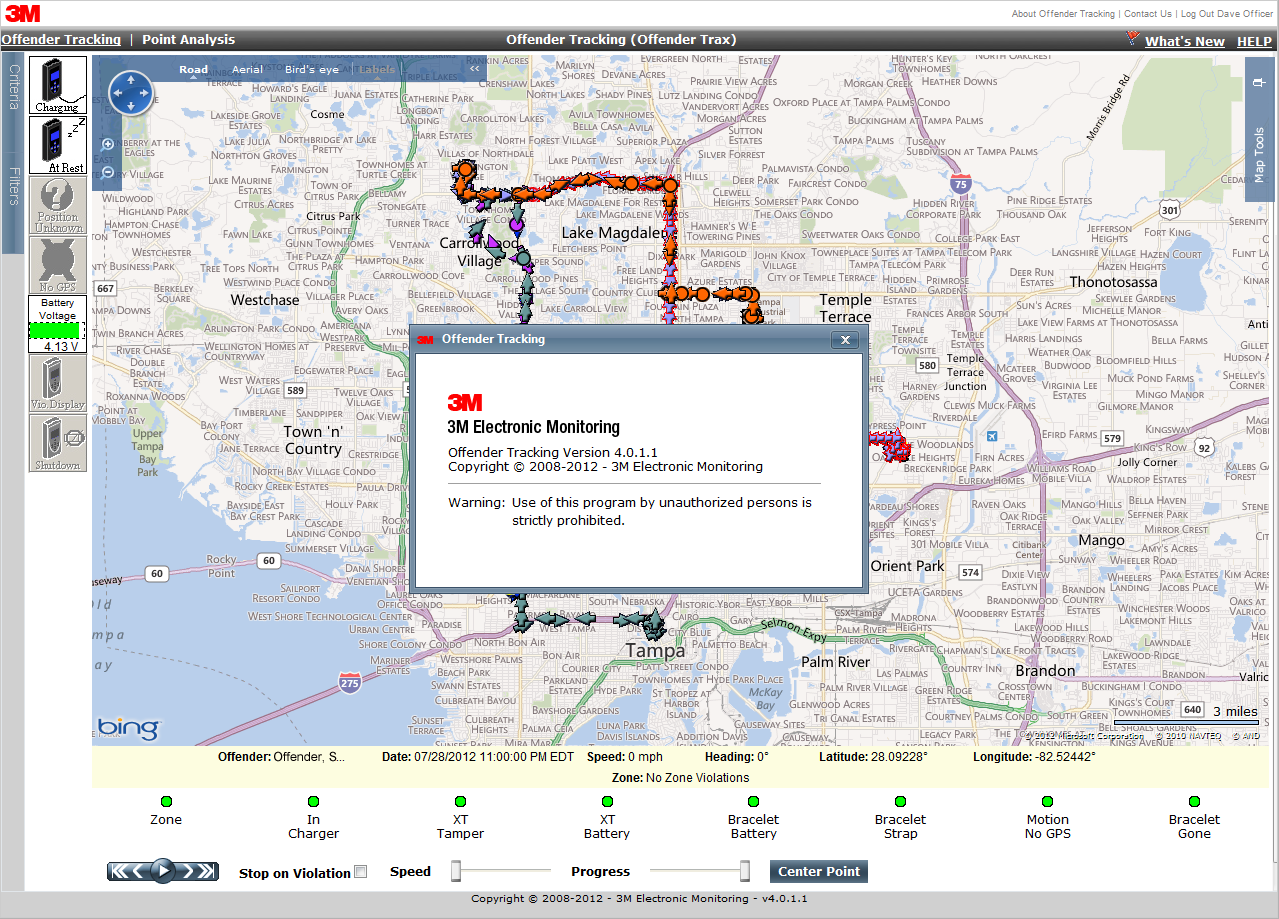Click the Zone green status indicator

166,801
